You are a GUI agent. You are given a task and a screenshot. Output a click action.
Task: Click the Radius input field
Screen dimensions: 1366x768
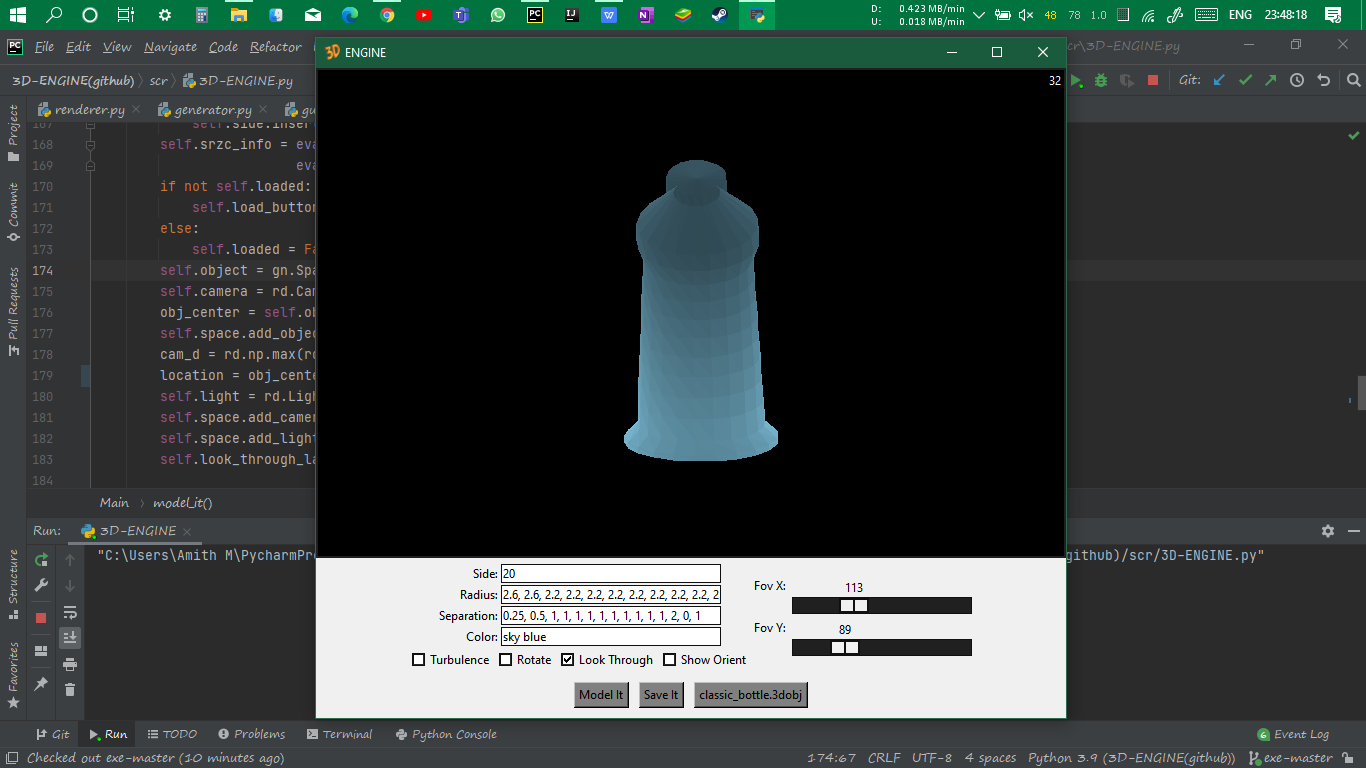pyautogui.click(x=610, y=595)
